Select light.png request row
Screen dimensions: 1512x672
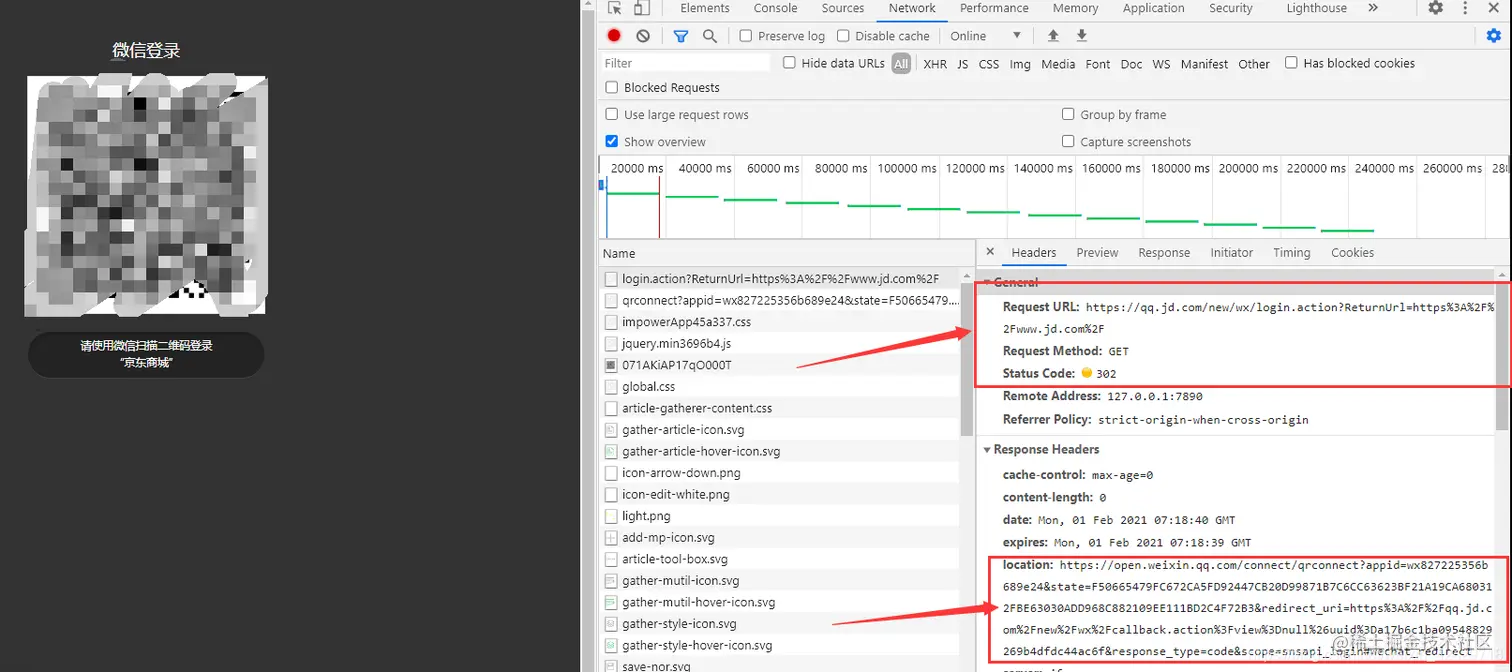(780, 516)
